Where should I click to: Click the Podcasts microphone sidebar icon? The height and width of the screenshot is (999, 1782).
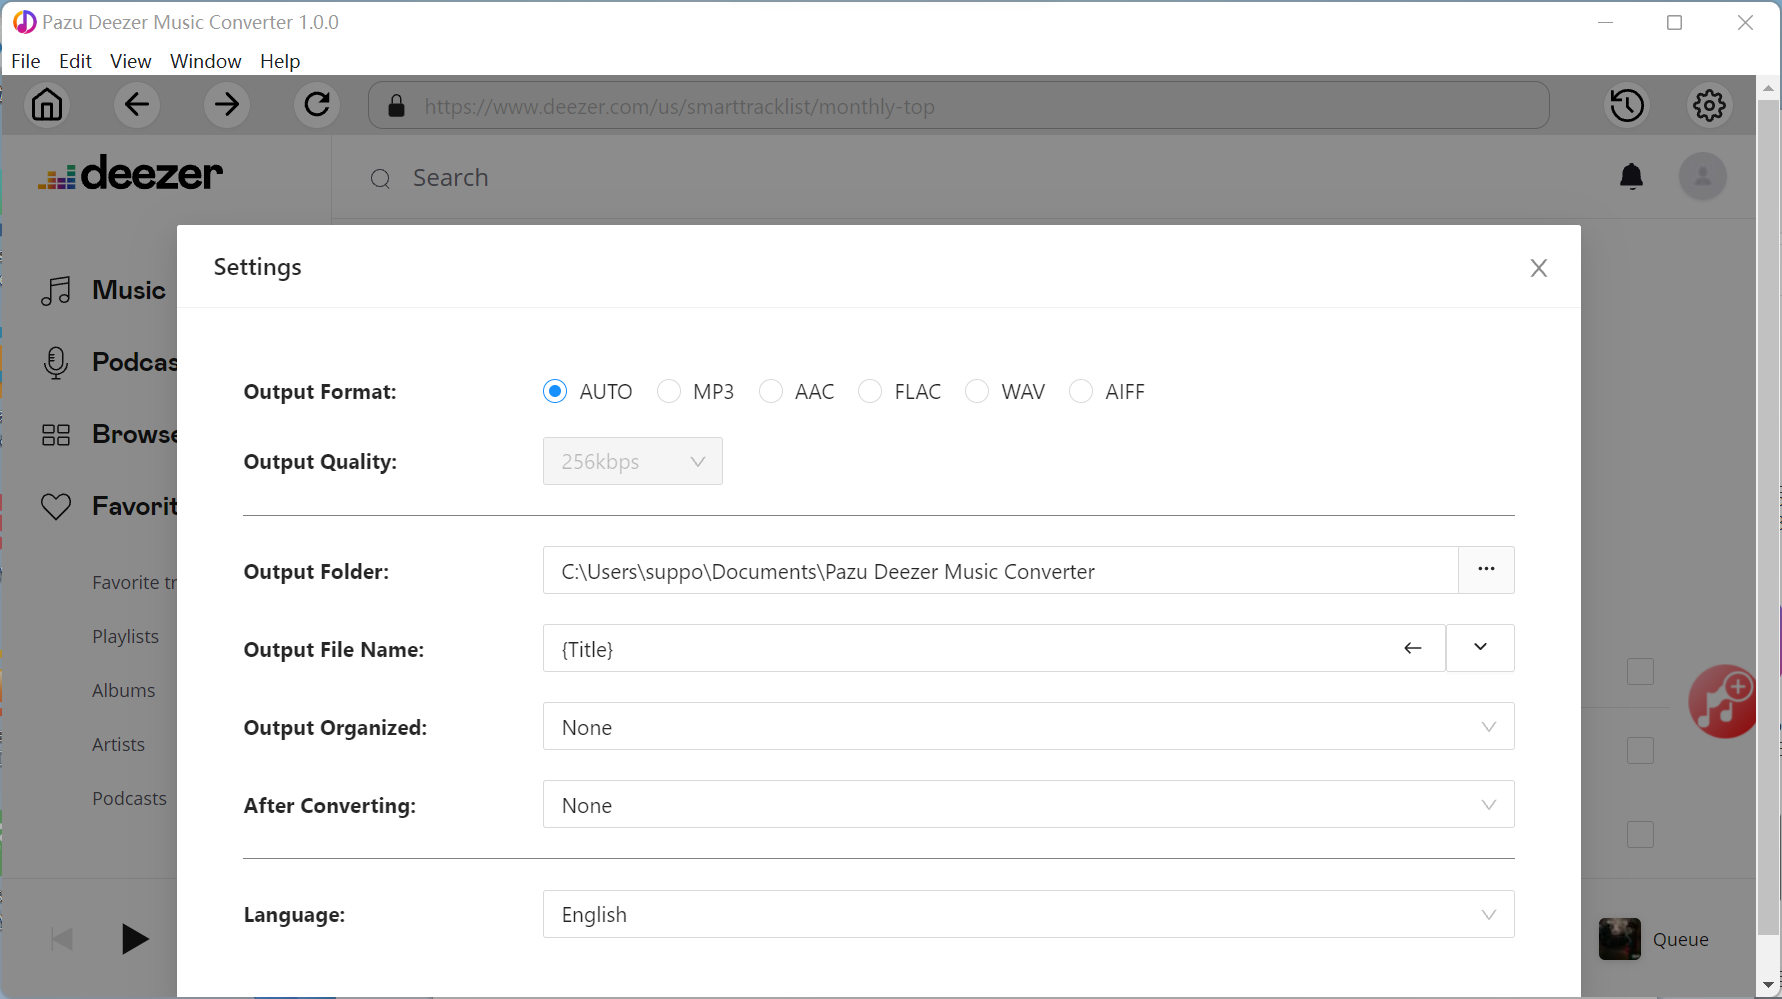56,362
